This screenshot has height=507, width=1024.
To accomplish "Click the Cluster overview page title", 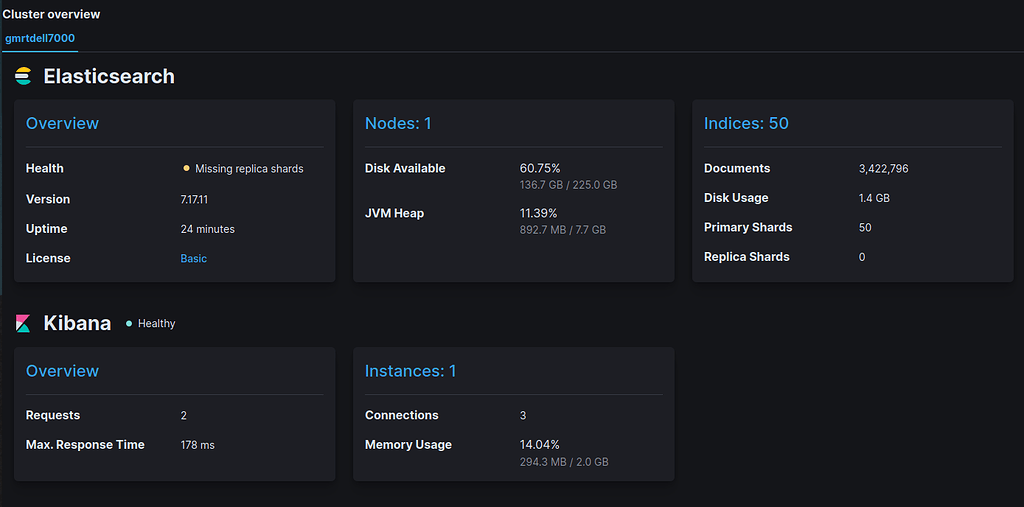I will point(51,14).
